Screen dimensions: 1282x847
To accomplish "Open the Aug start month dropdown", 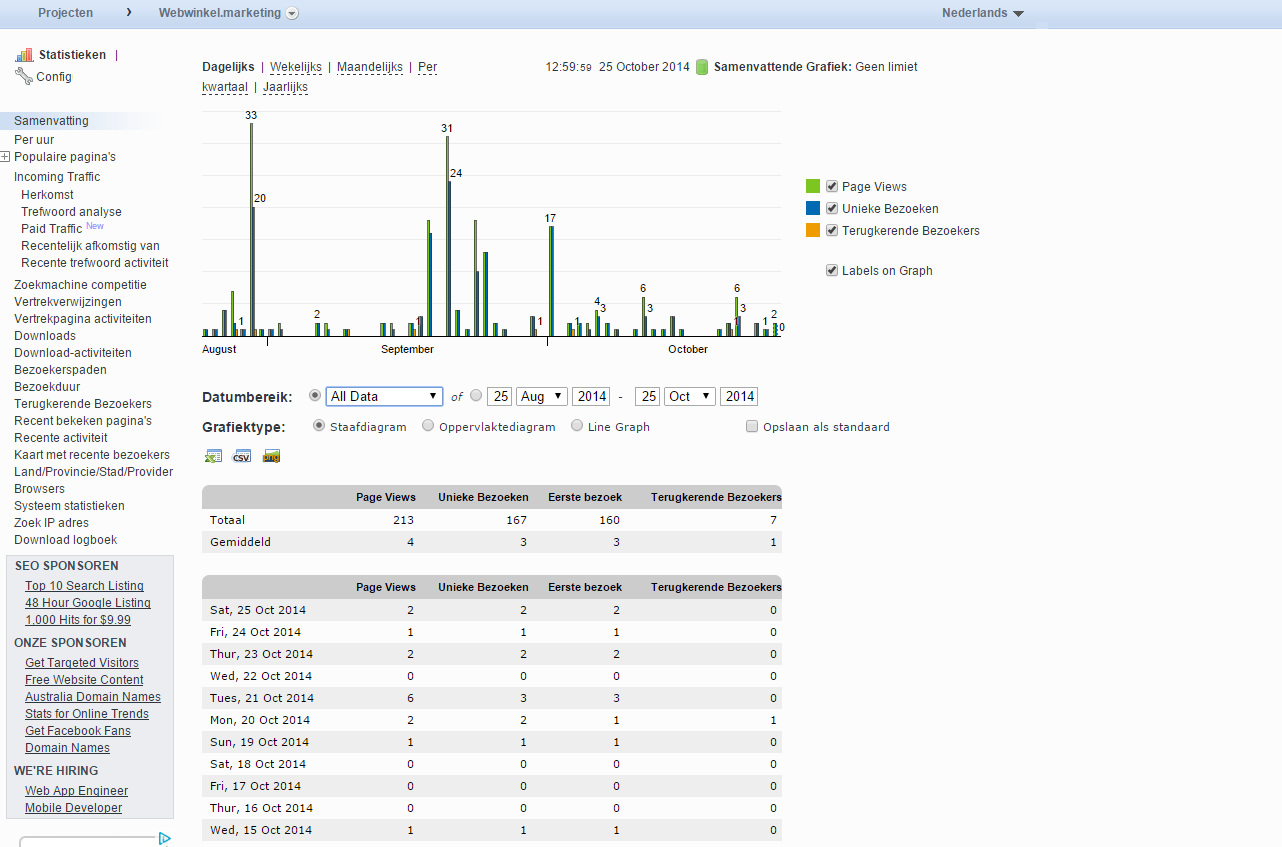I will [541, 396].
